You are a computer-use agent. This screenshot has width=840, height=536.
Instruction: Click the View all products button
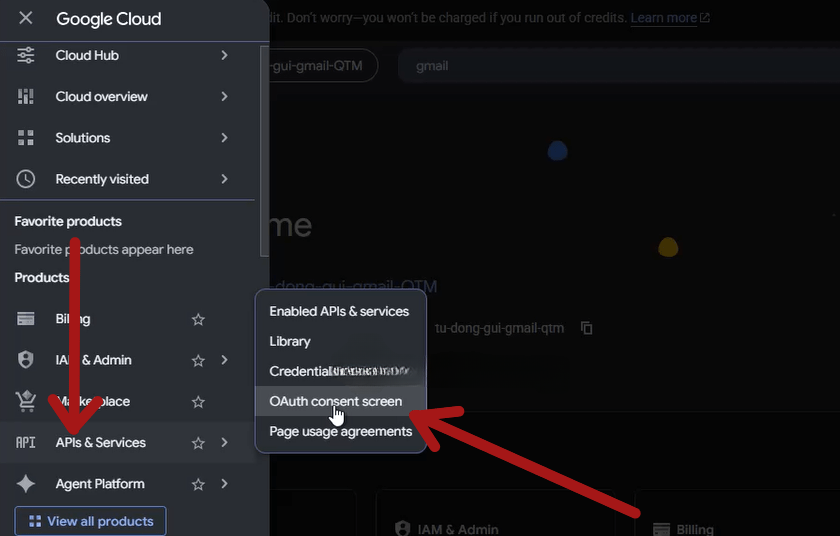(91, 521)
